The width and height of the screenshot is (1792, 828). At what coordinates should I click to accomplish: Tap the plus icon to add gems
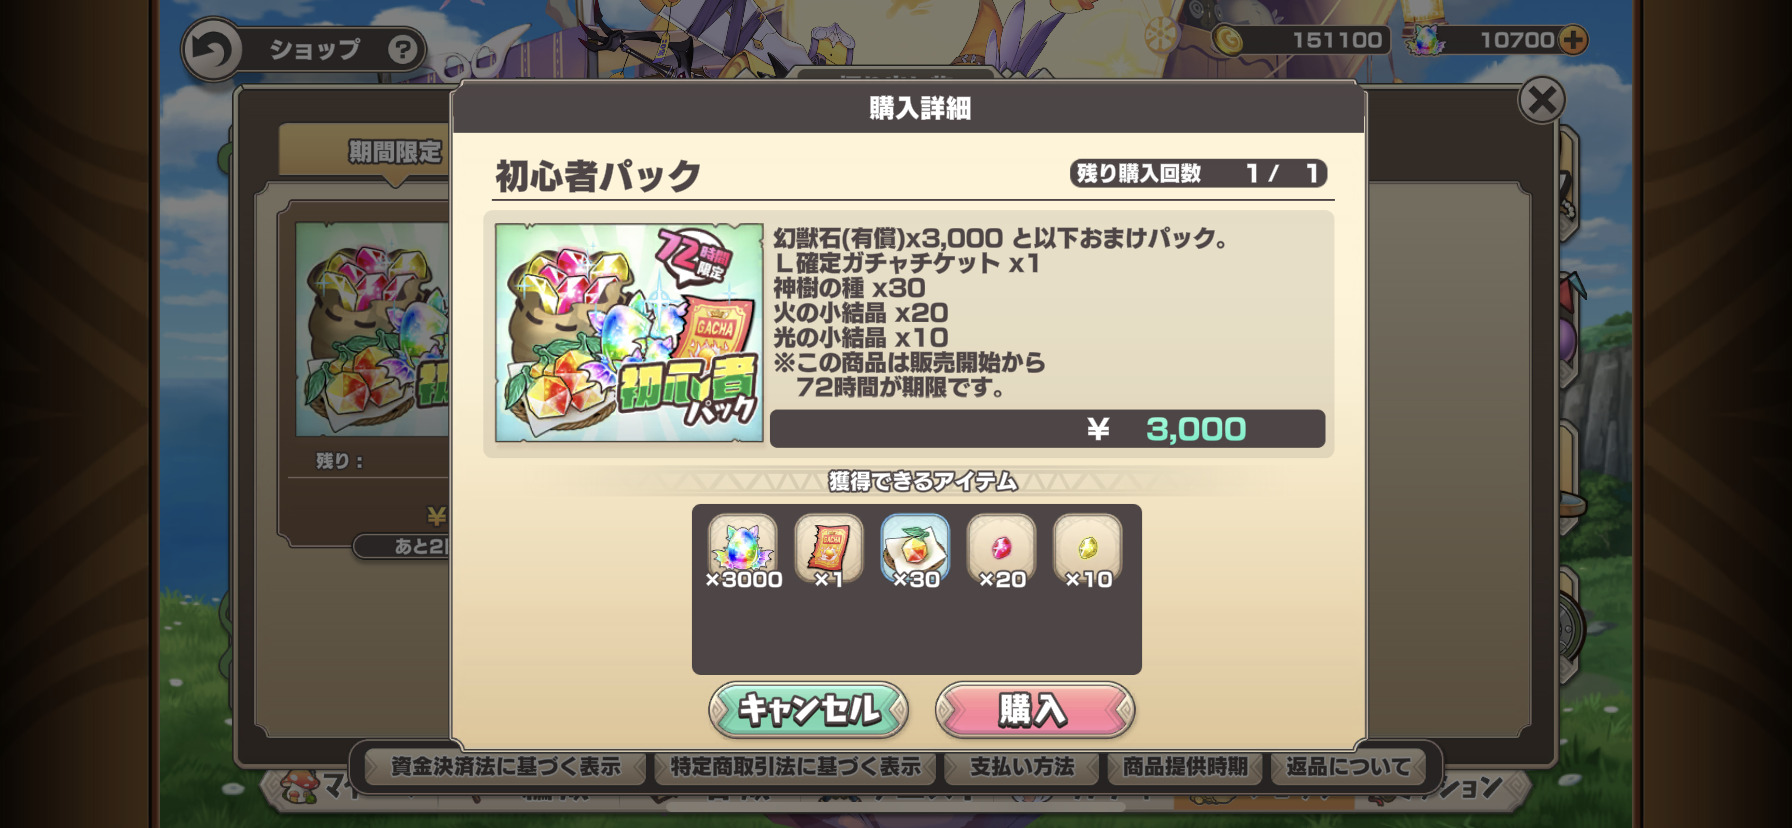point(1572,40)
